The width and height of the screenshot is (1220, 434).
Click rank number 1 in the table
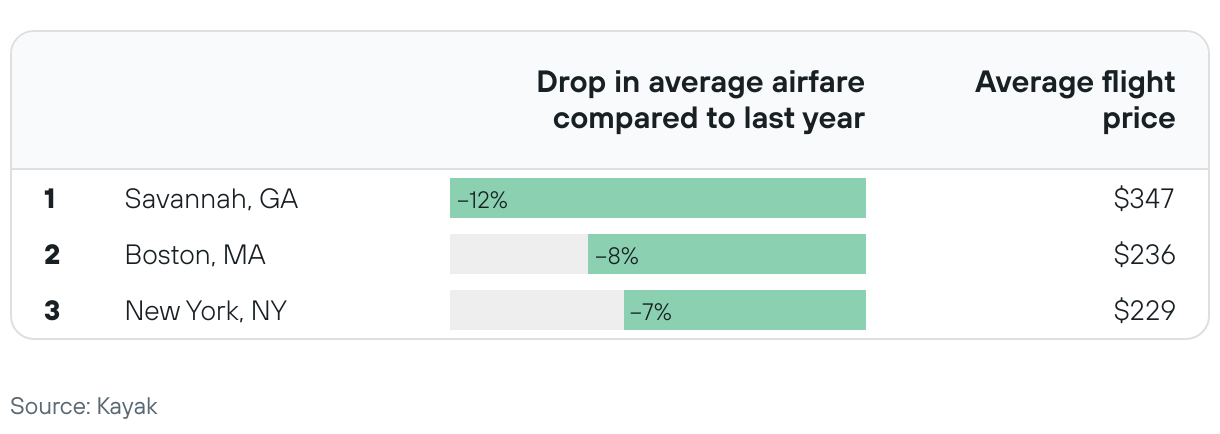click(x=49, y=199)
